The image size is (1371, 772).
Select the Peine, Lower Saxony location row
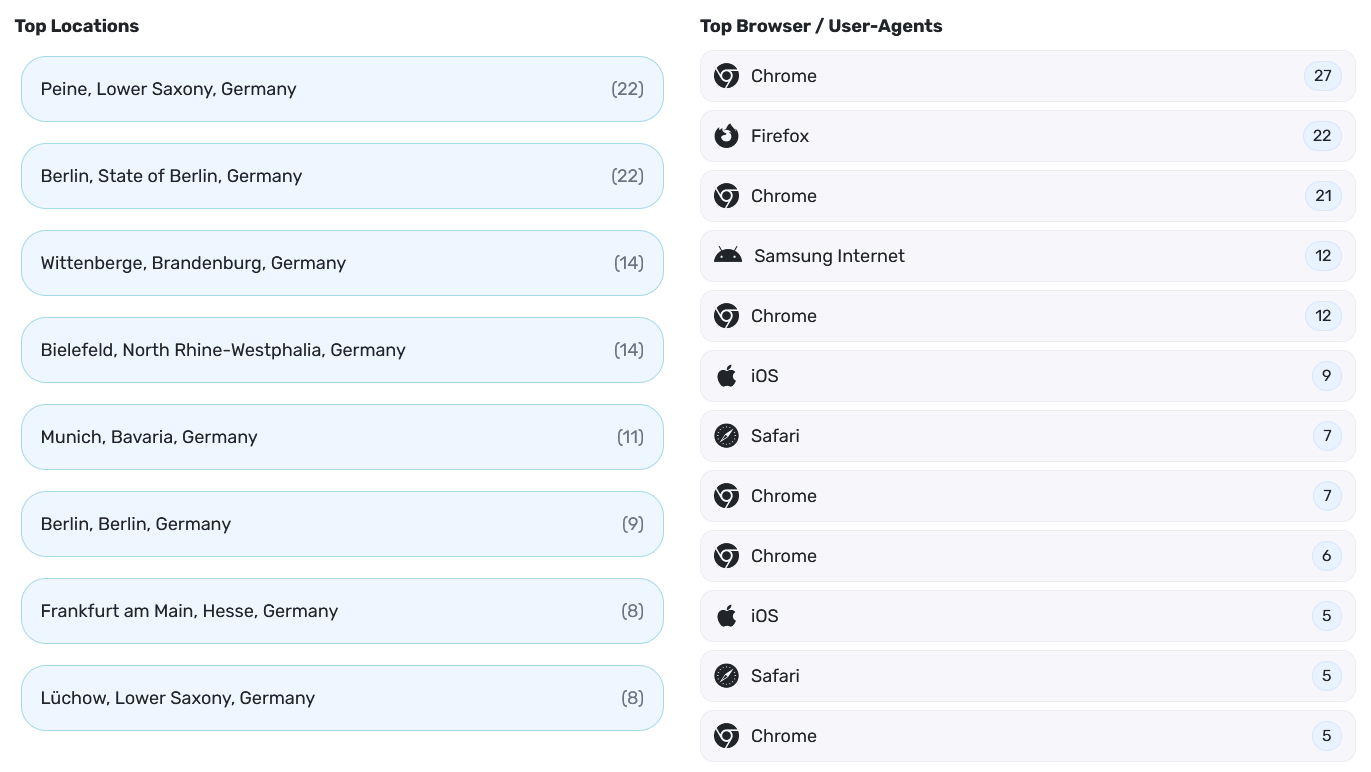[x=342, y=89]
